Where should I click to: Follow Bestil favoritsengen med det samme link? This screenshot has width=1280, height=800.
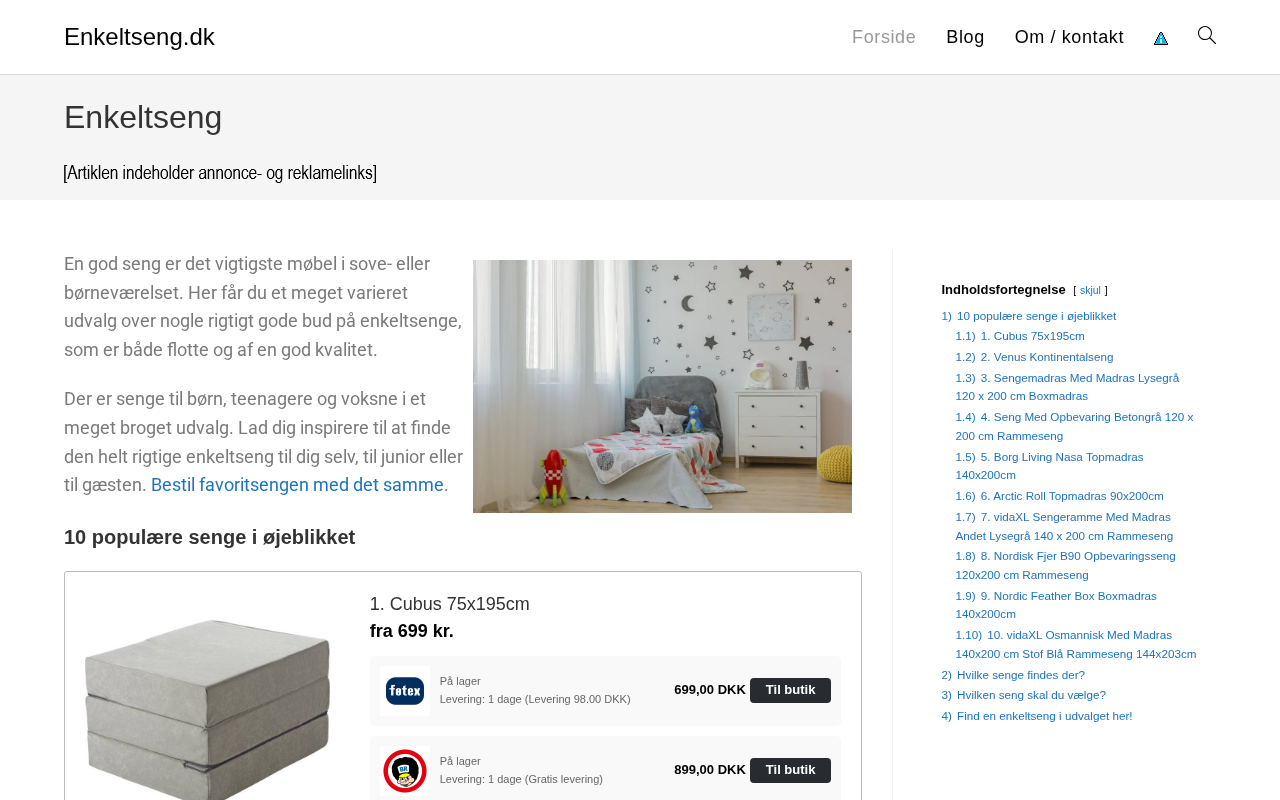pyautogui.click(x=297, y=485)
